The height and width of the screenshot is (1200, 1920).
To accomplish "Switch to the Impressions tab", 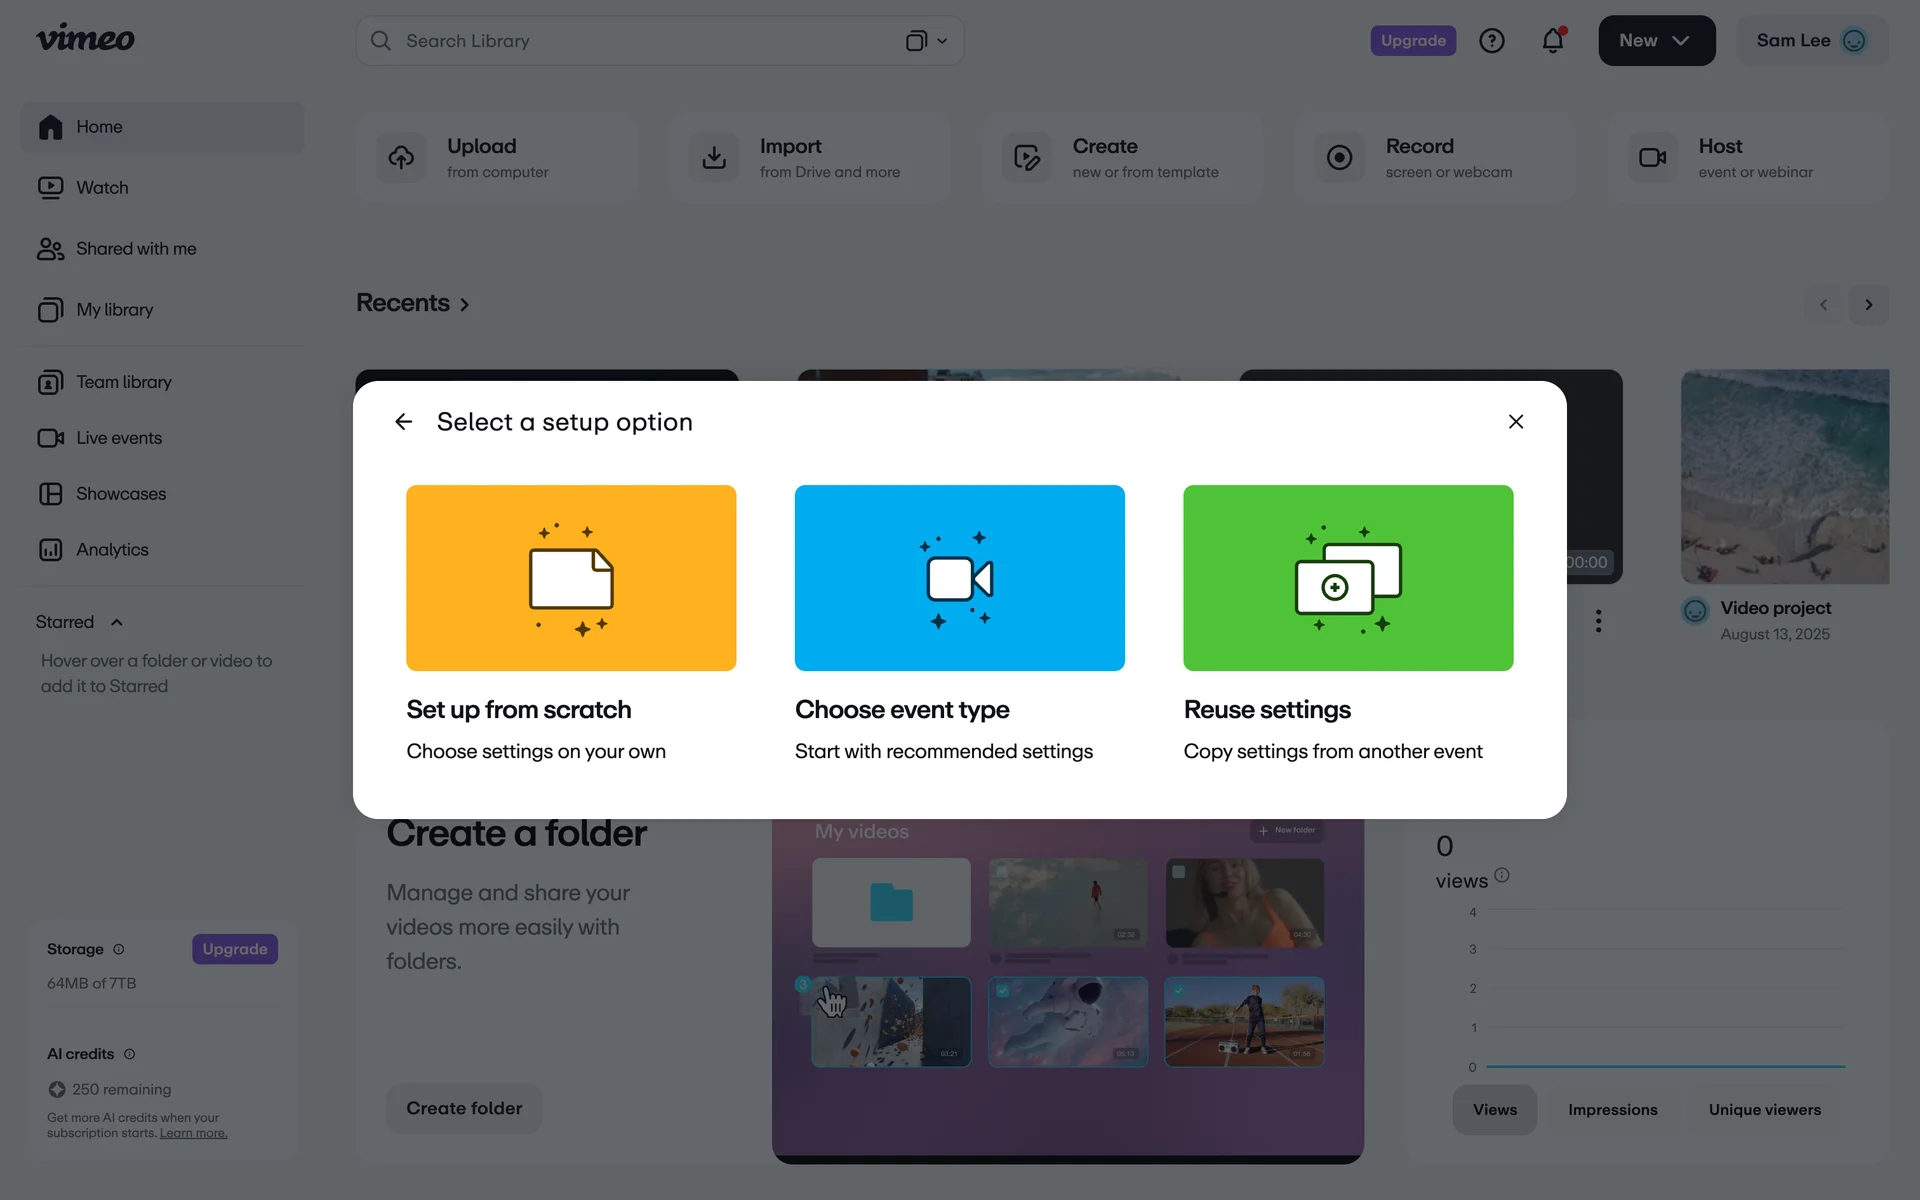I will pyautogui.click(x=1612, y=1110).
